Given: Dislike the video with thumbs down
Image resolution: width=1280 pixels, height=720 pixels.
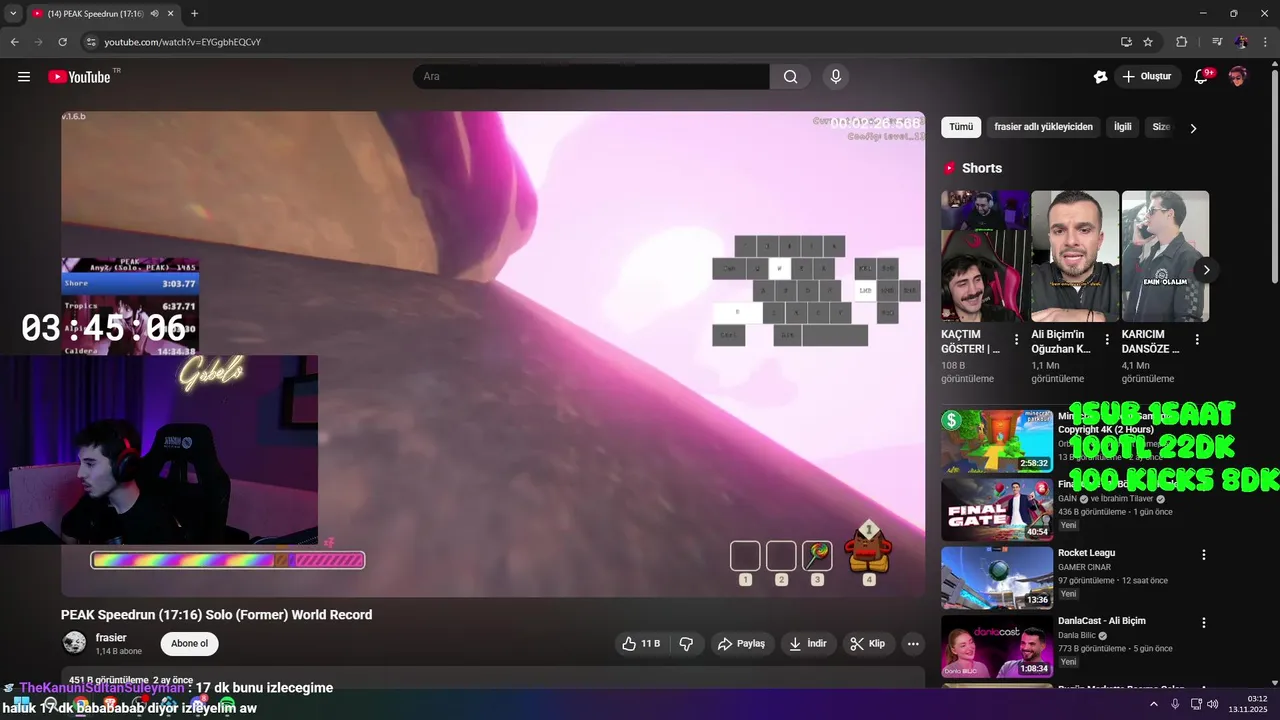Looking at the screenshot, I should [x=686, y=644].
